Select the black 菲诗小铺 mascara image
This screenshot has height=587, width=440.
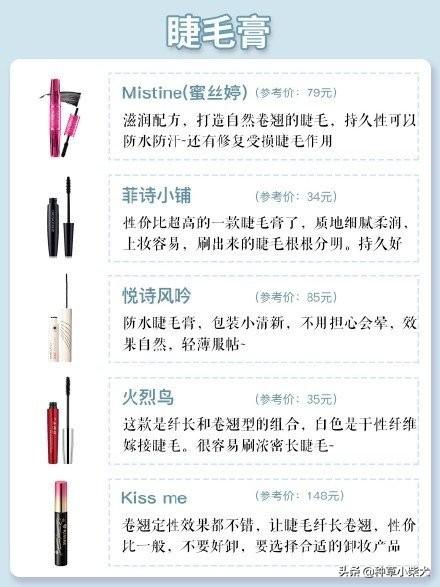click(x=61, y=216)
